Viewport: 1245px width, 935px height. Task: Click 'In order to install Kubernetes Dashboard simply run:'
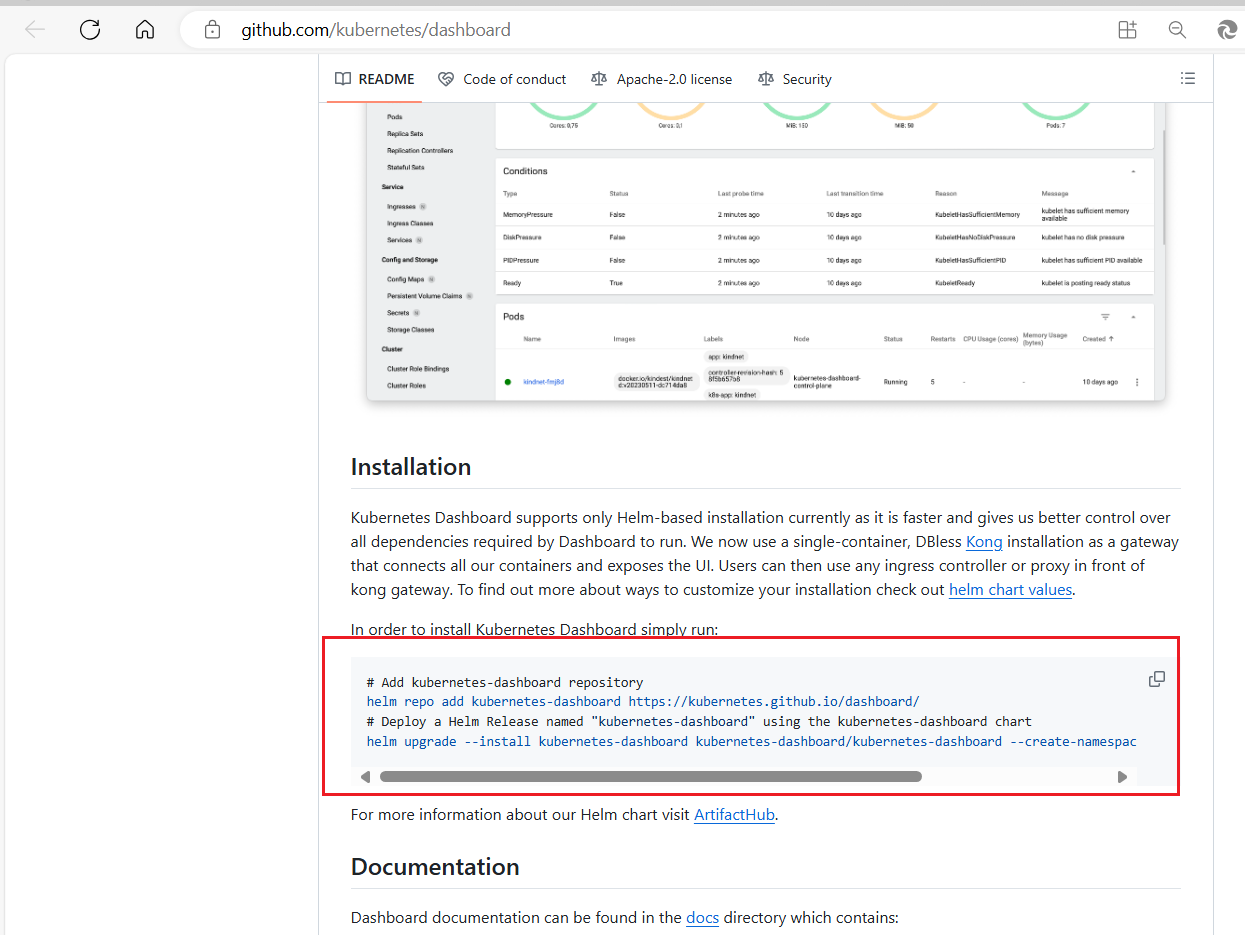535,630
